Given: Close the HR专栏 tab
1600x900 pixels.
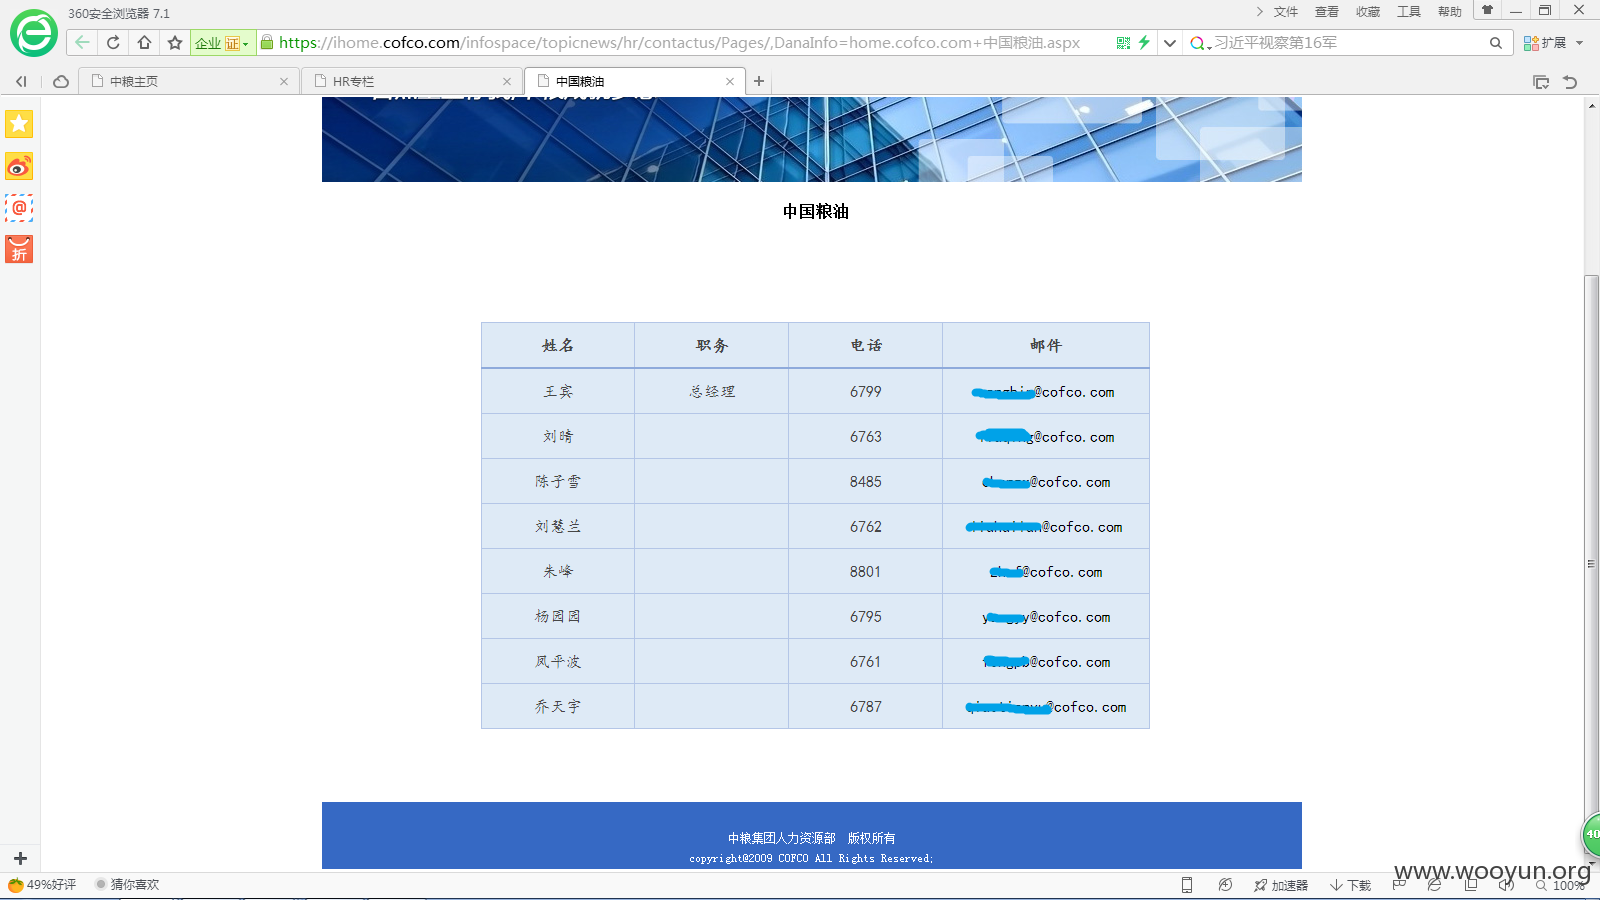Looking at the screenshot, I should click(507, 82).
